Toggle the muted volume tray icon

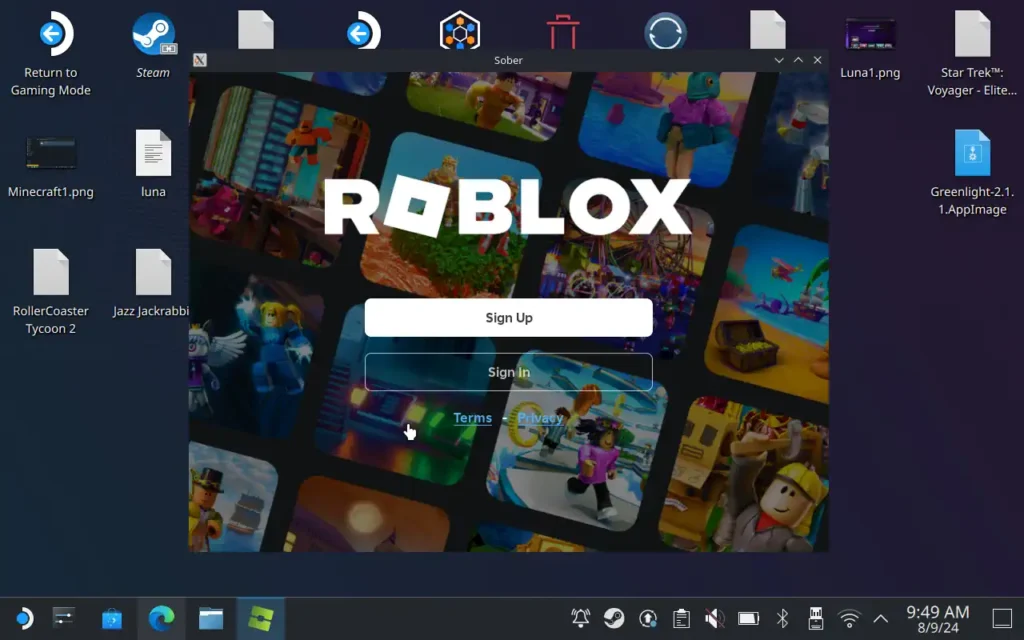715,618
